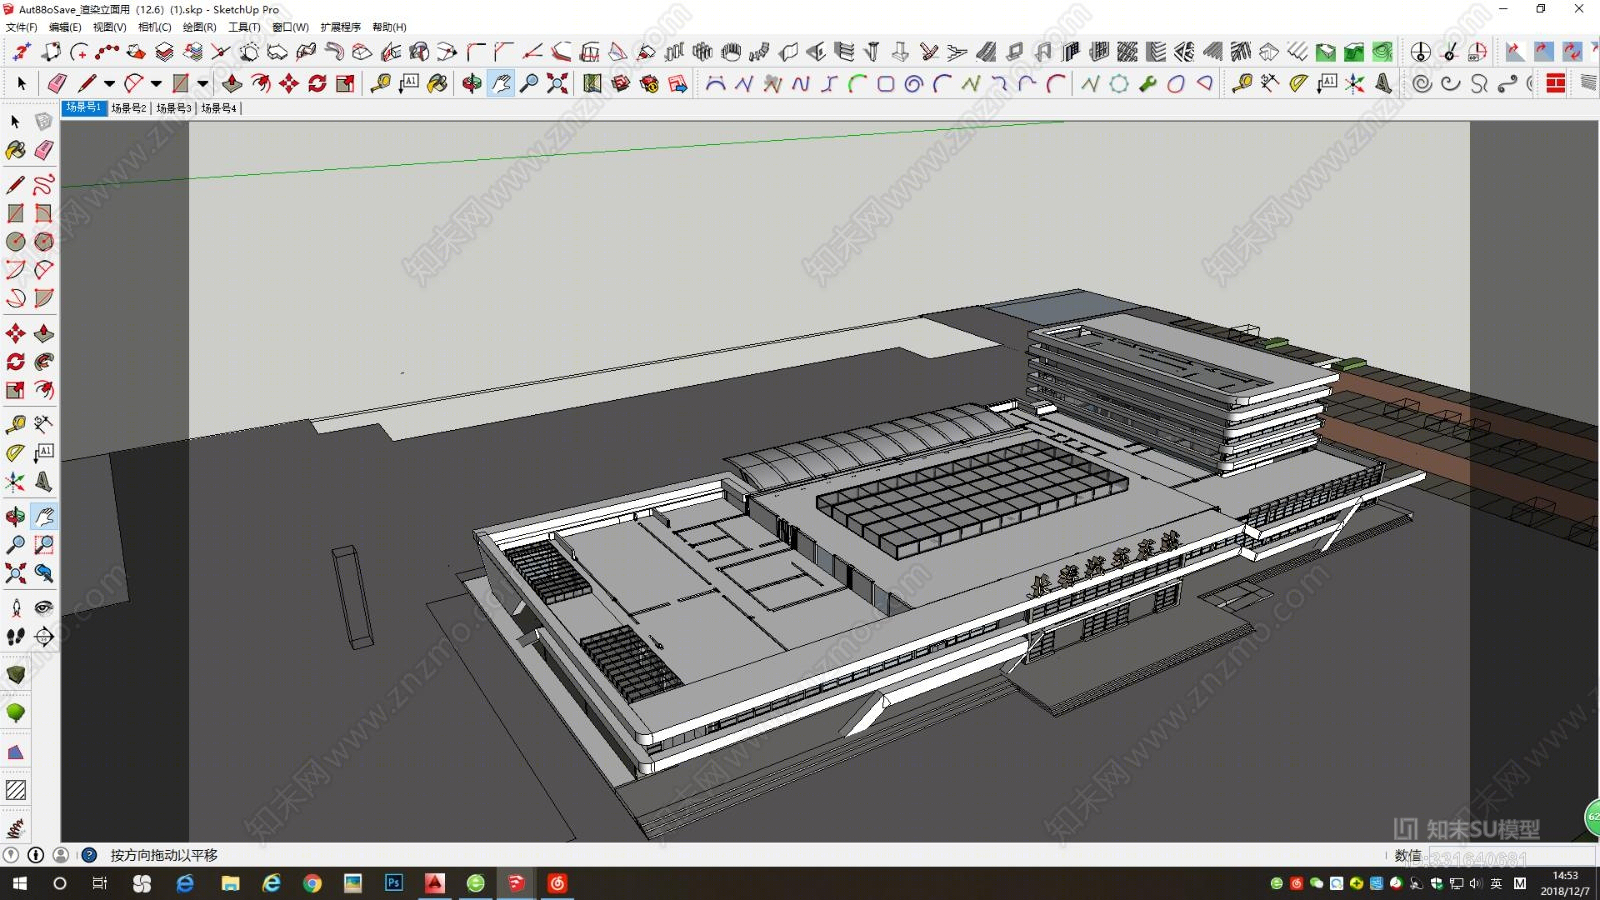Click the Windows Start button

click(19, 883)
